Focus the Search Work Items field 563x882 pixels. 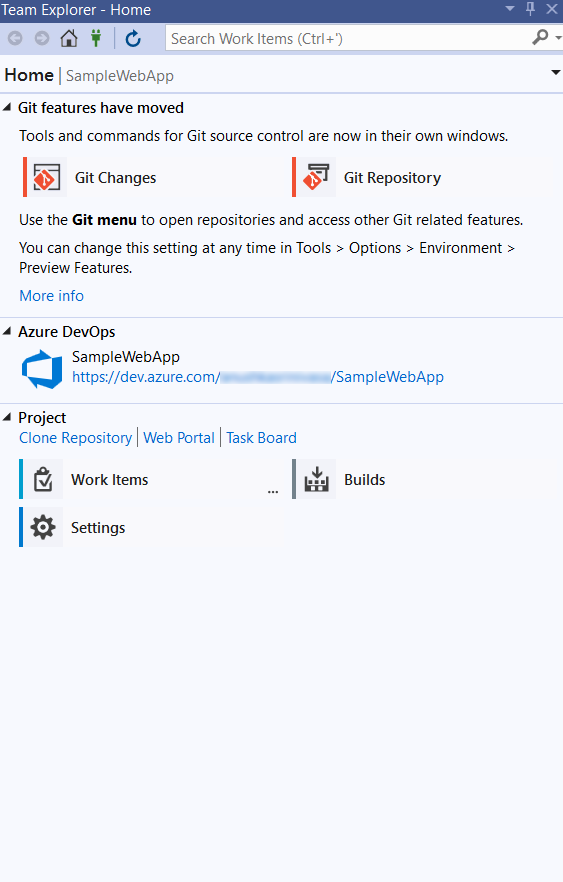(x=349, y=38)
